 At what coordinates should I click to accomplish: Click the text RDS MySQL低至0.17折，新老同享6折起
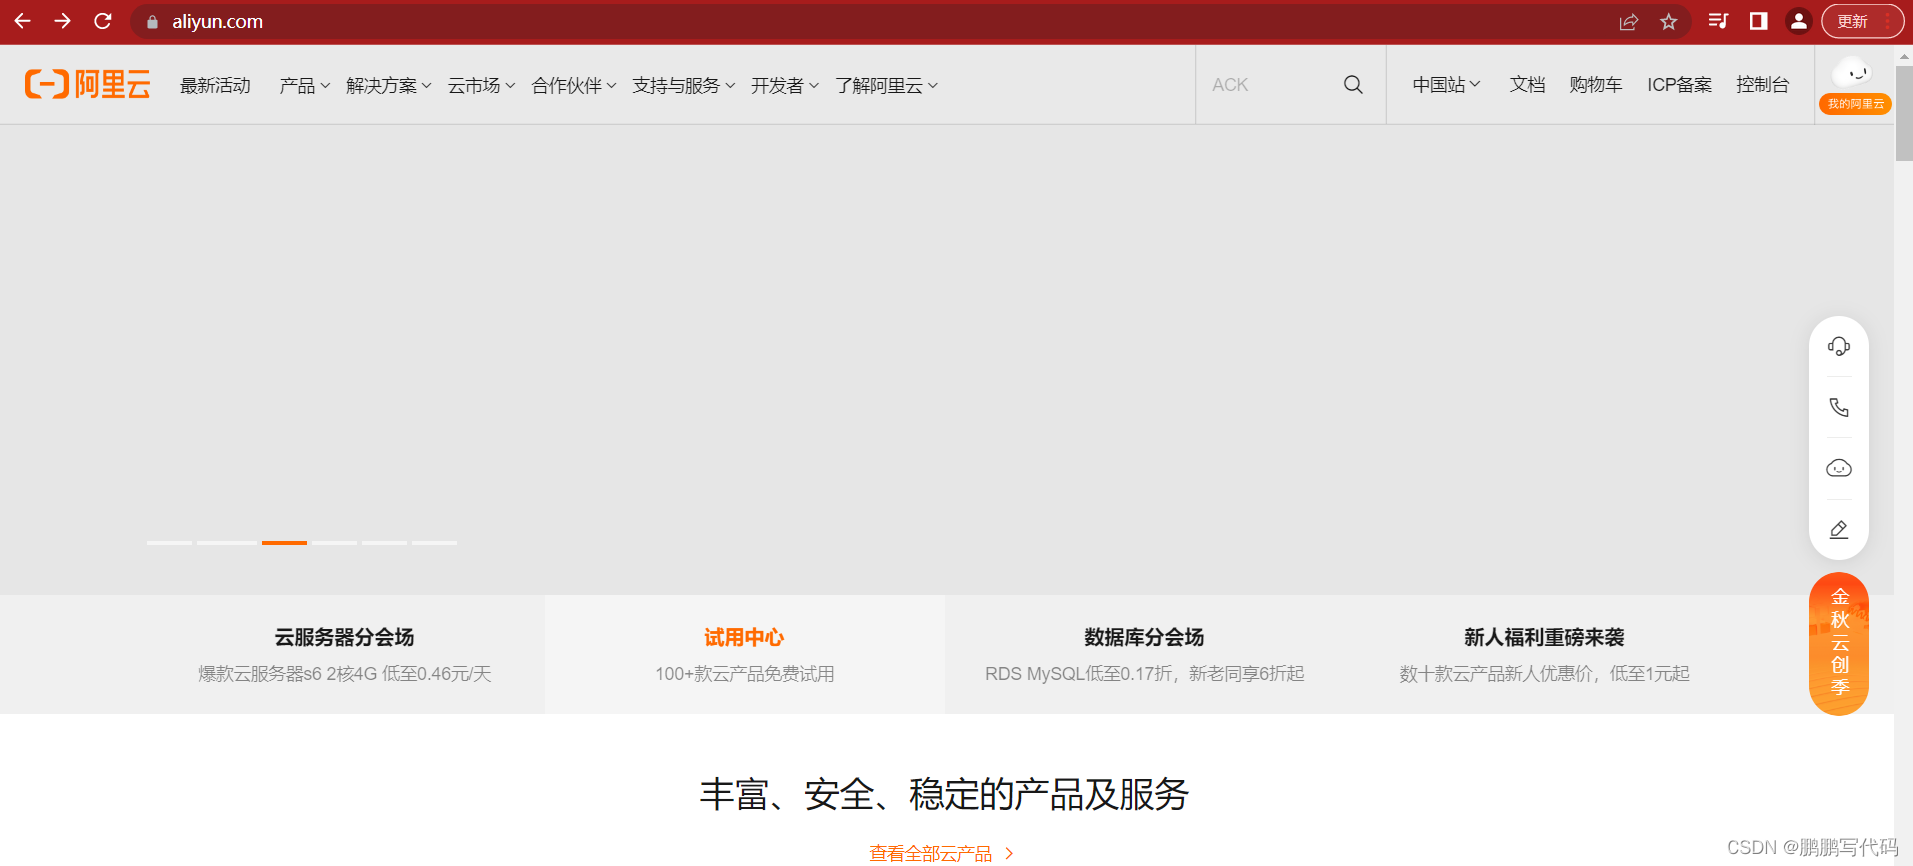pos(1145,674)
